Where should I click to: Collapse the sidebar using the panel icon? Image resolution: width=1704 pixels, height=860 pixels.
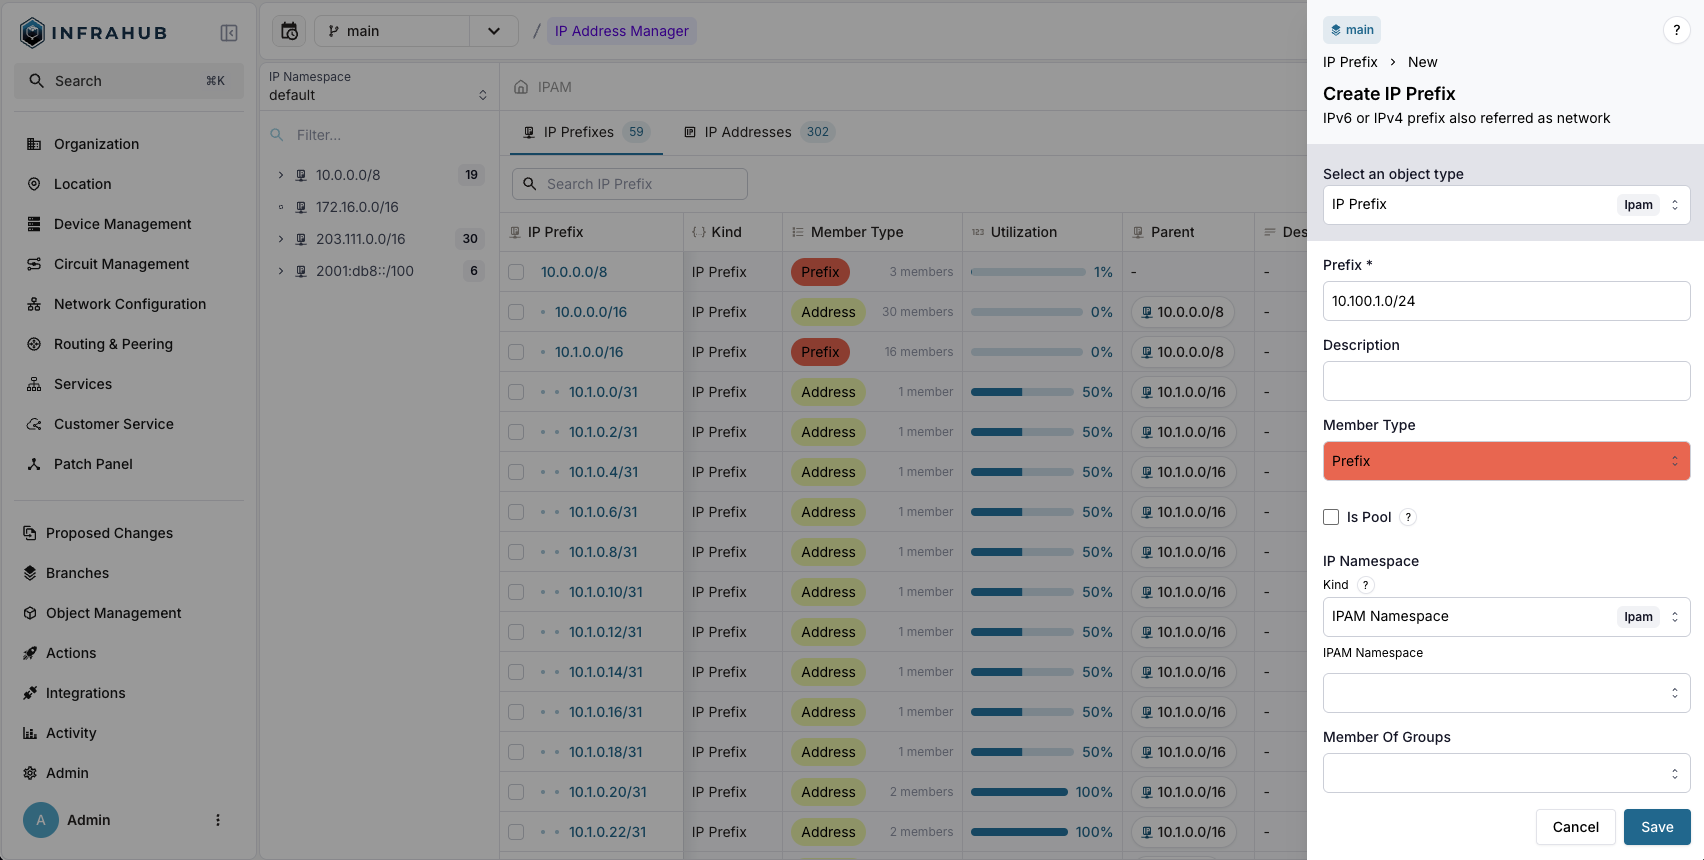[229, 33]
